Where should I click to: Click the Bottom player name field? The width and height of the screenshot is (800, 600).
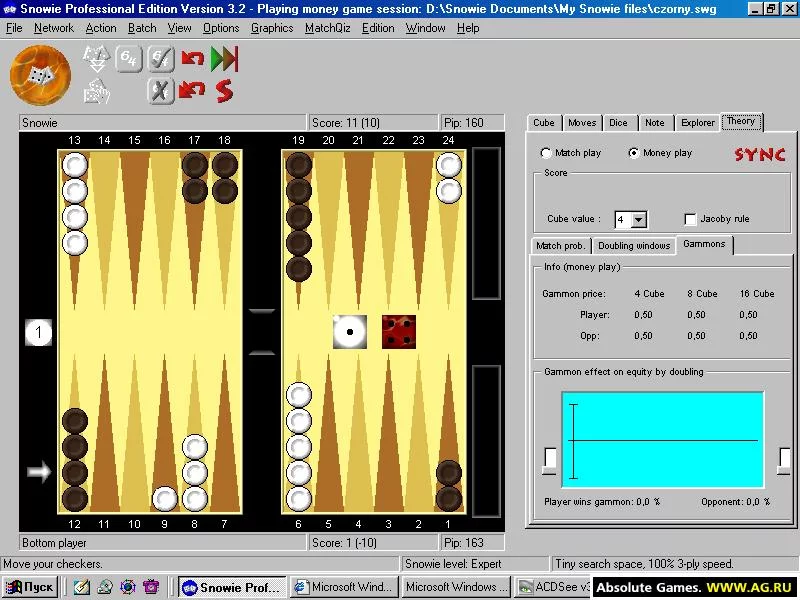point(162,542)
